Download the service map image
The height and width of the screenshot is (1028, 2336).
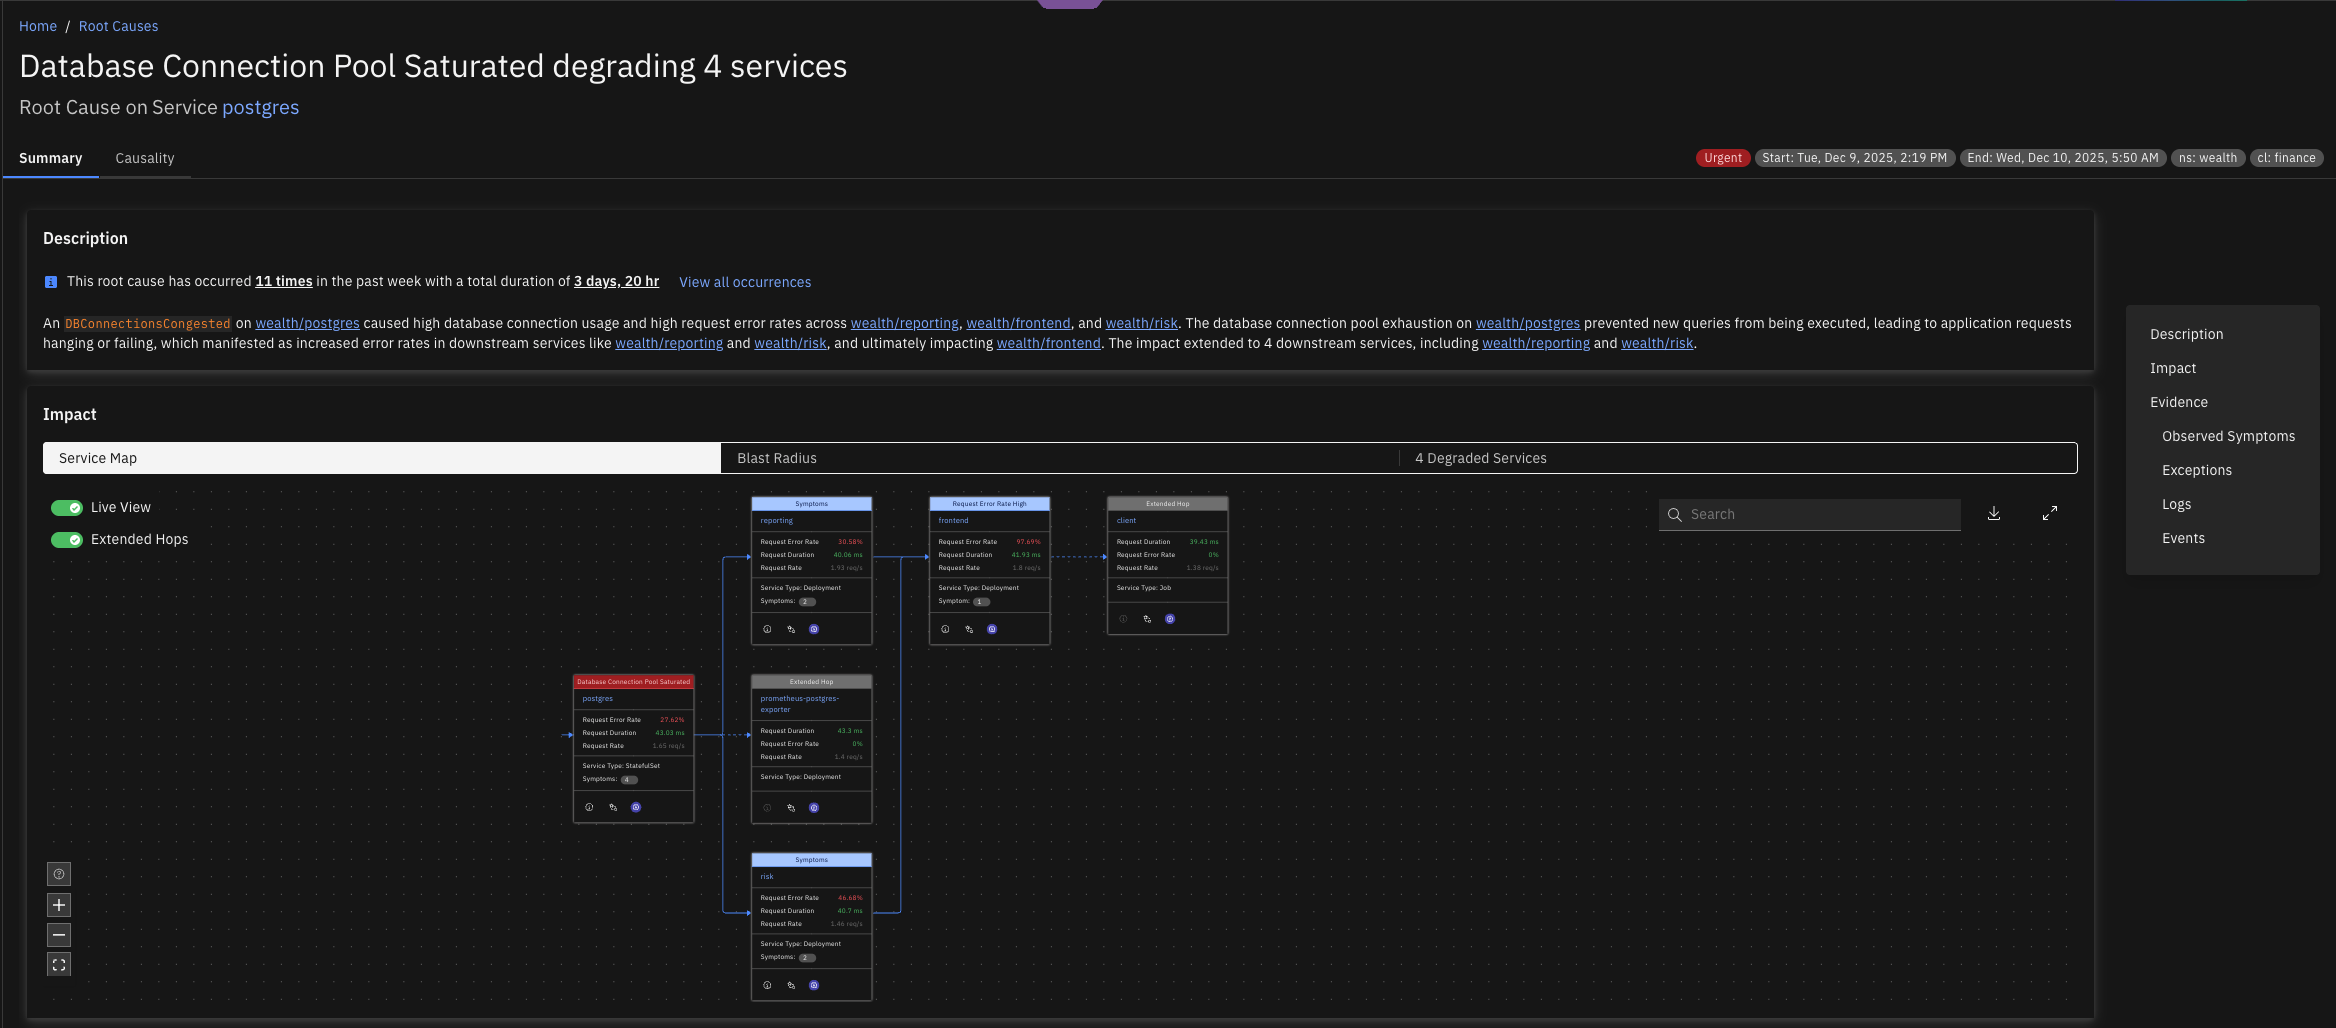tap(1994, 513)
